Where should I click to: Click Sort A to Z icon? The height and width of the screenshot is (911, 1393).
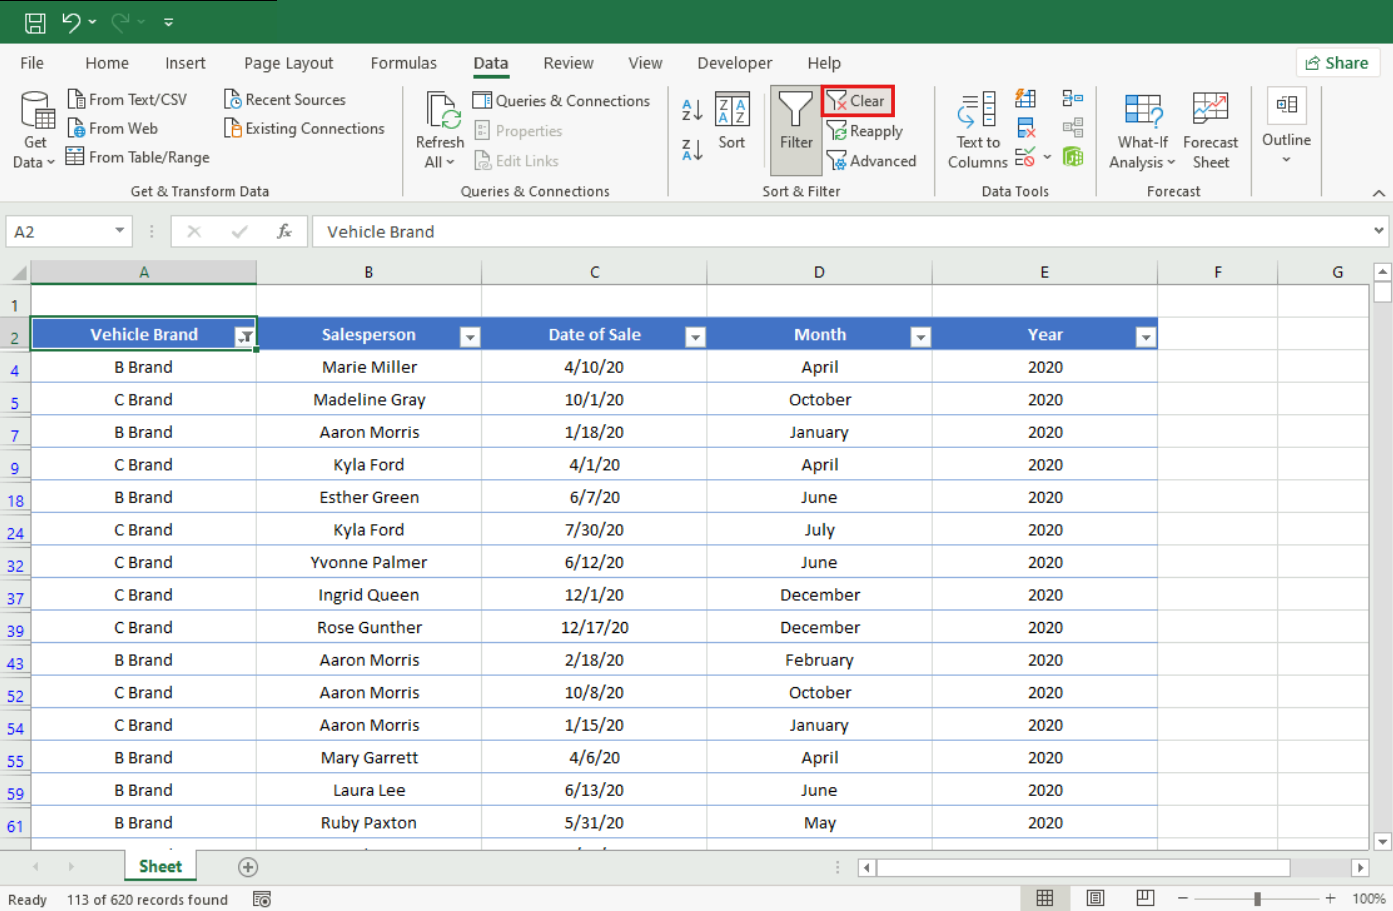point(692,110)
